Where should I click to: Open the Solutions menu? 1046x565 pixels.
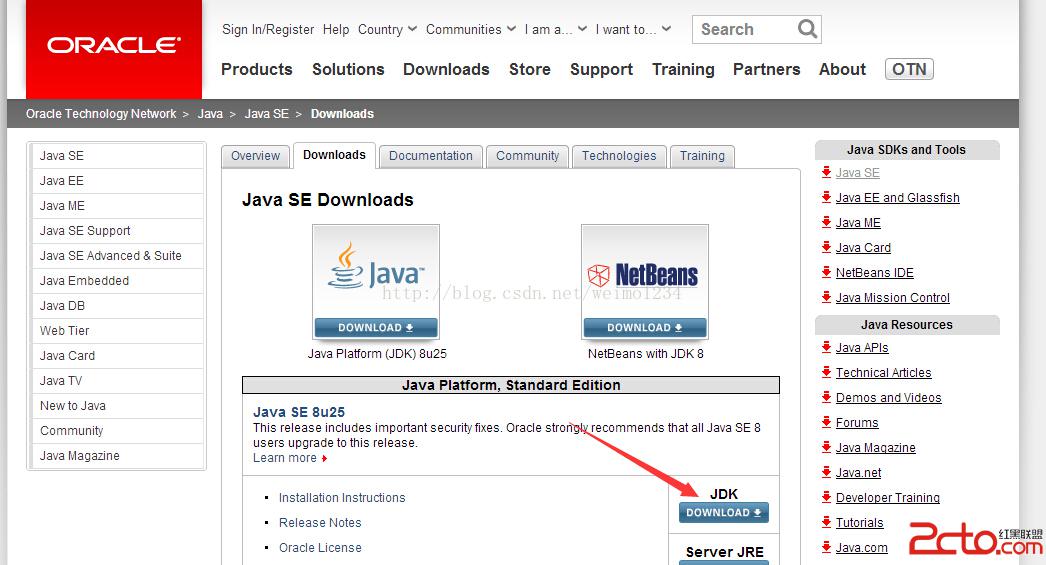click(348, 69)
